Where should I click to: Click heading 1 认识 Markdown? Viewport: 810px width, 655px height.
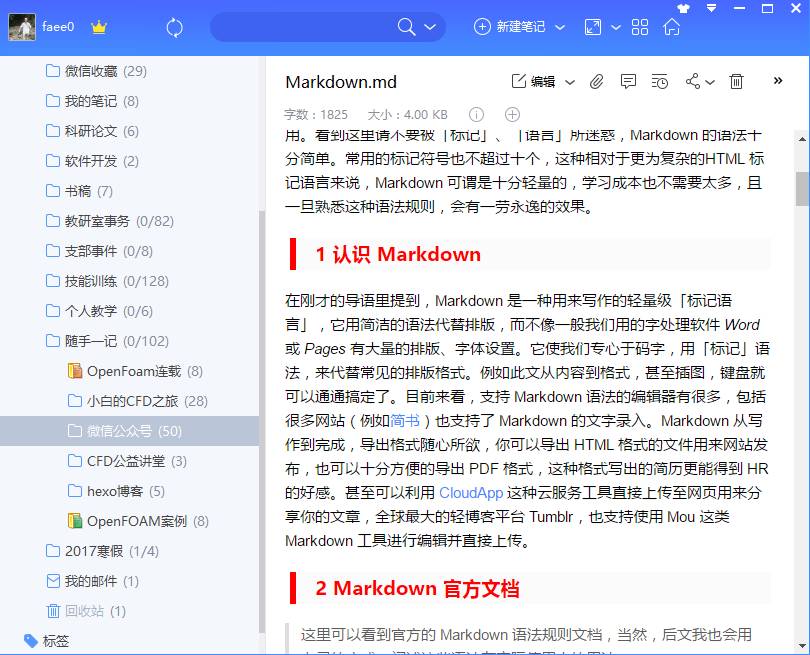pyautogui.click(x=398, y=254)
